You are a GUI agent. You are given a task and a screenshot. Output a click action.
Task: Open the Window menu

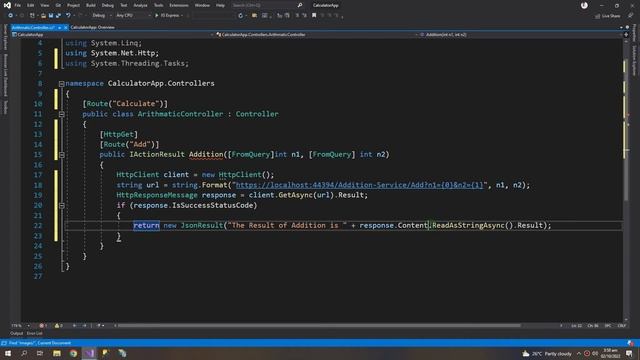pyautogui.click(x=202, y=5)
